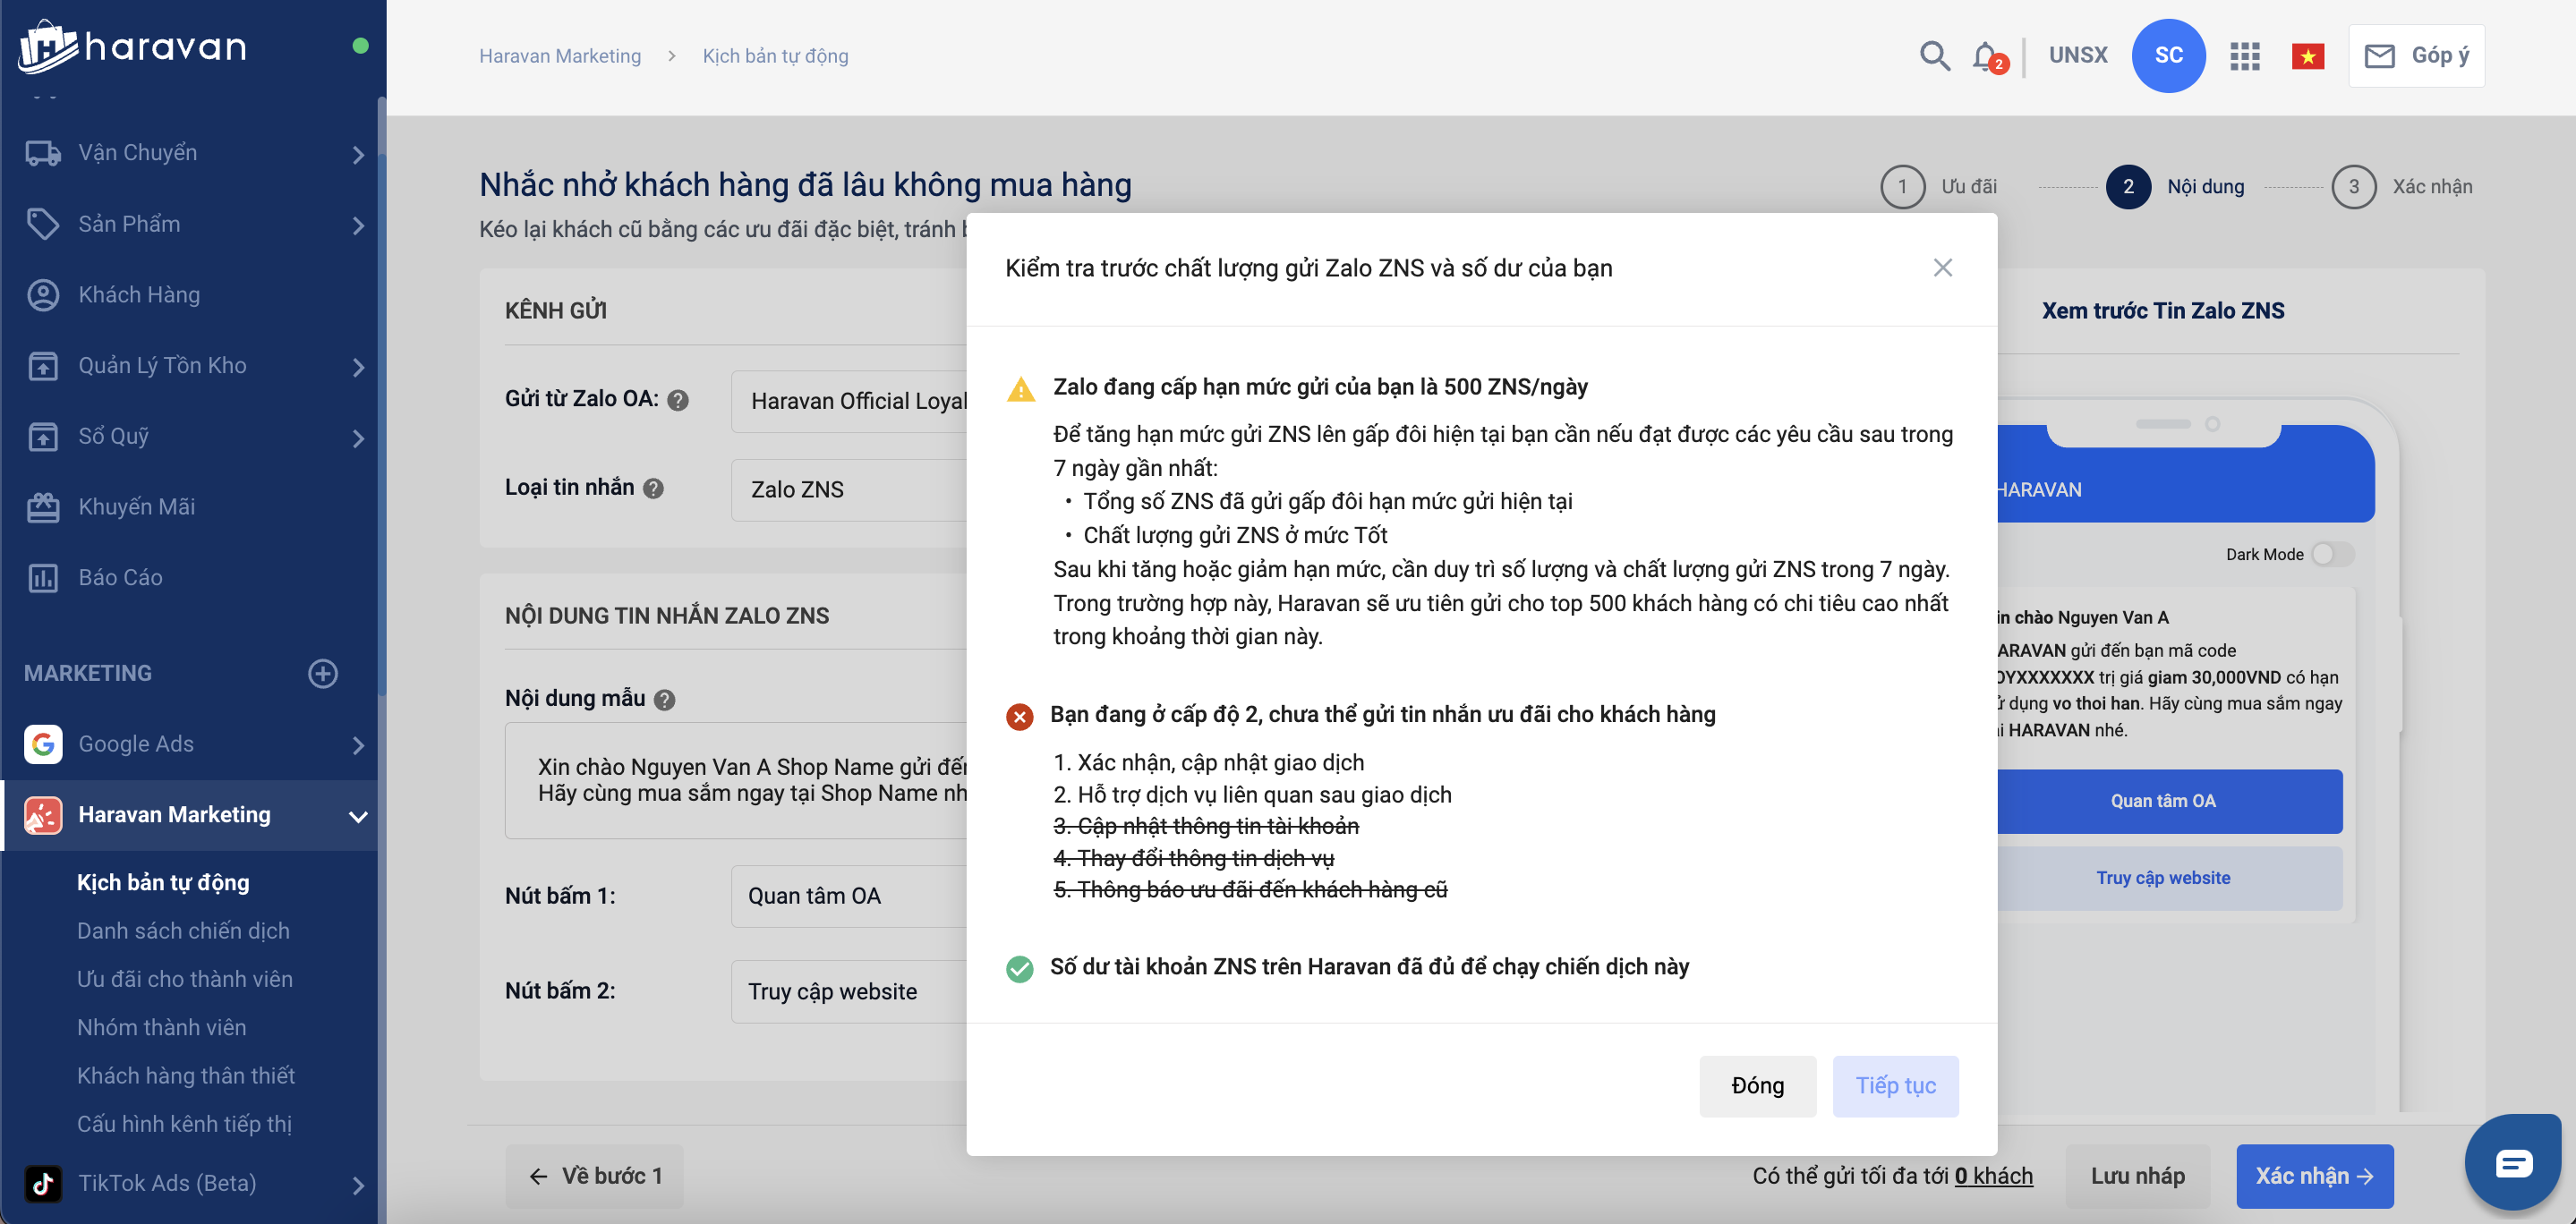The image size is (2576, 1224).
Task: Click the Haravan logo in the sidebar
Action: (x=132, y=46)
